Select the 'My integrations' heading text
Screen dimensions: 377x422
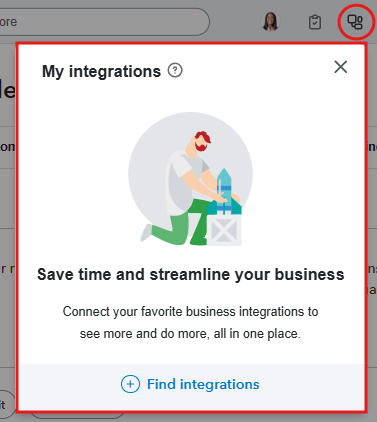pos(101,71)
